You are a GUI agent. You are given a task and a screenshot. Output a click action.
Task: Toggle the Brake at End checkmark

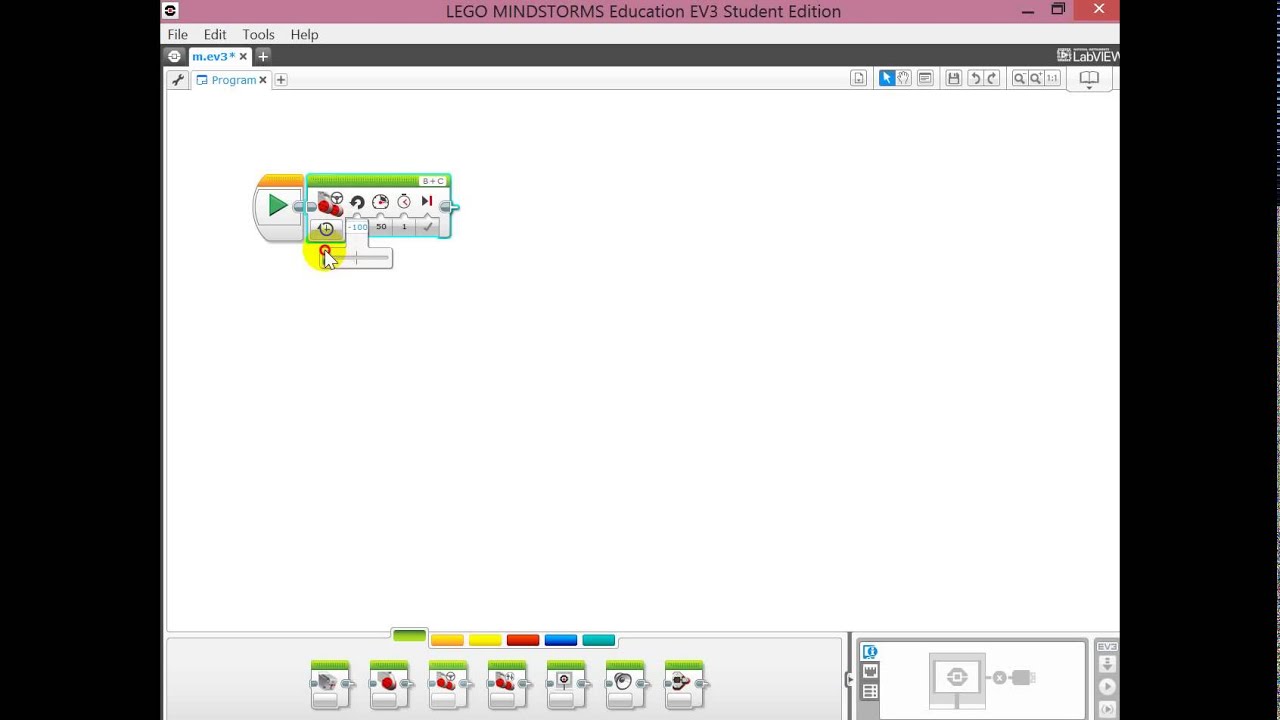coord(428,227)
